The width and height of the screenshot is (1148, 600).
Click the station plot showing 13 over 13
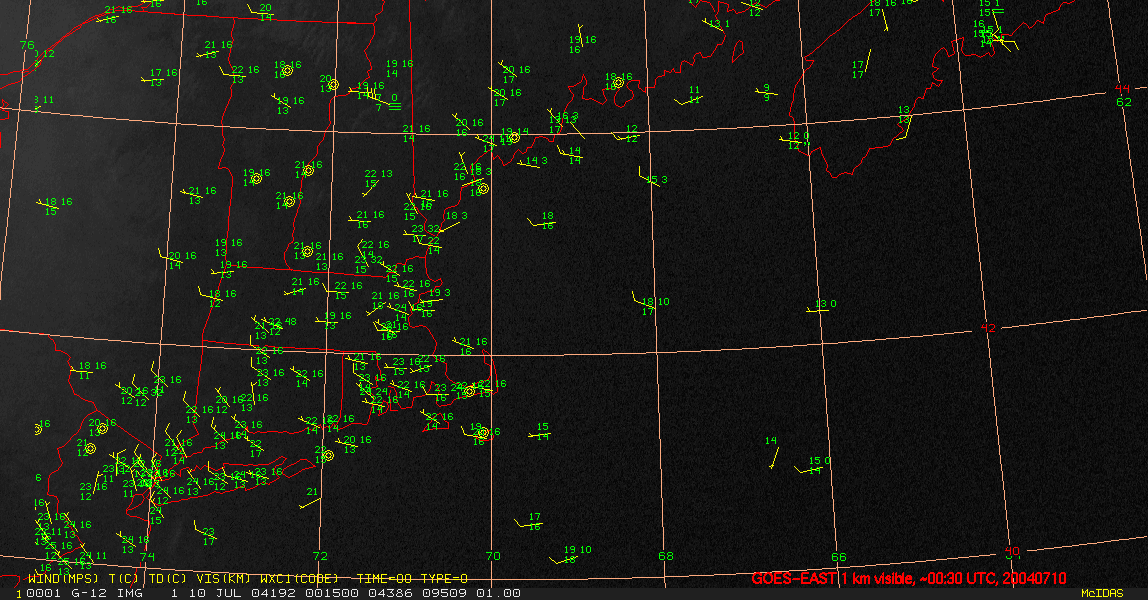(905, 116)
